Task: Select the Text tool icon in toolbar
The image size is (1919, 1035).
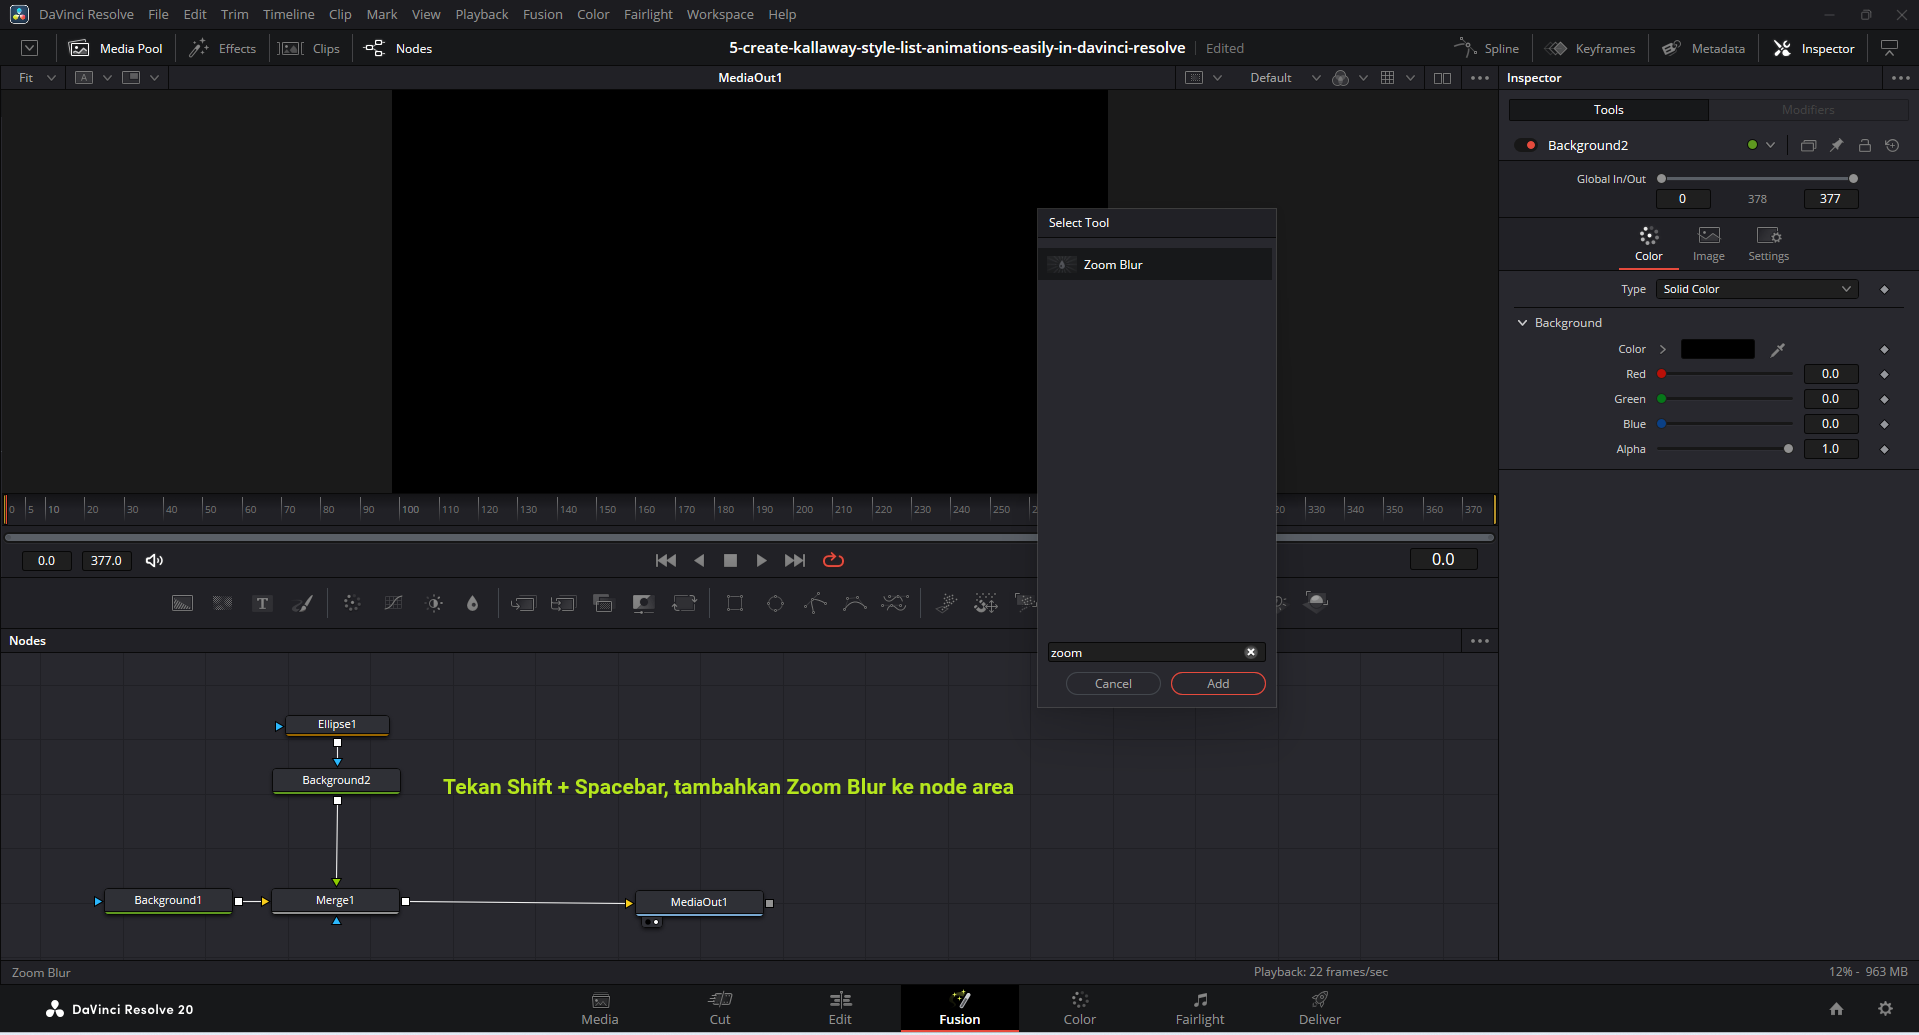Action: coord(262,603)
